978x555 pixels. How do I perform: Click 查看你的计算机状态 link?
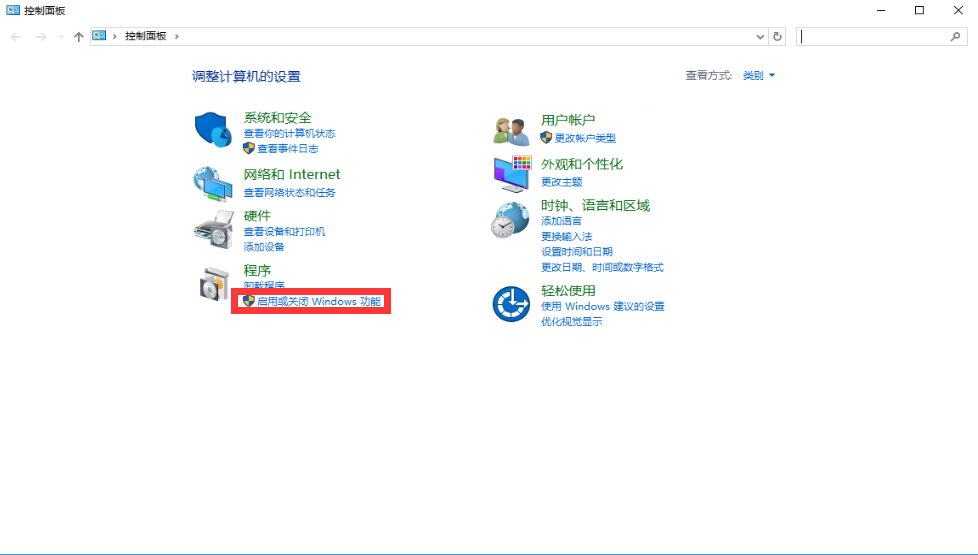coord(289,133)
